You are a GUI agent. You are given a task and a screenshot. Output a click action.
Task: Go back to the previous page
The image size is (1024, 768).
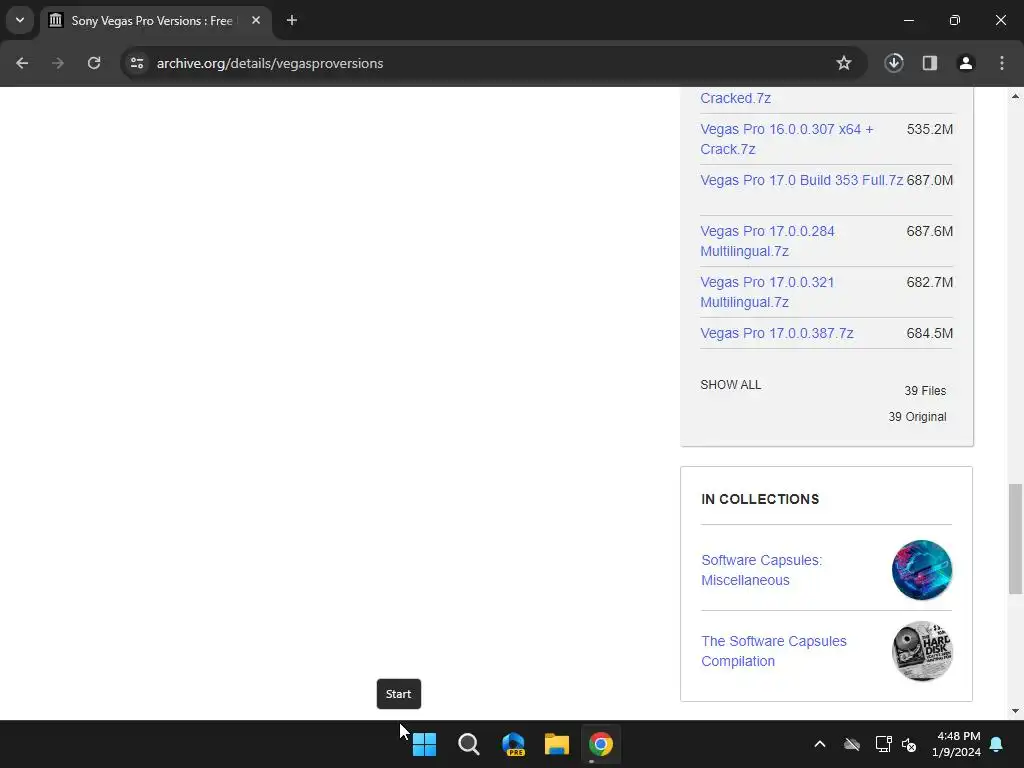click(22, 63)
